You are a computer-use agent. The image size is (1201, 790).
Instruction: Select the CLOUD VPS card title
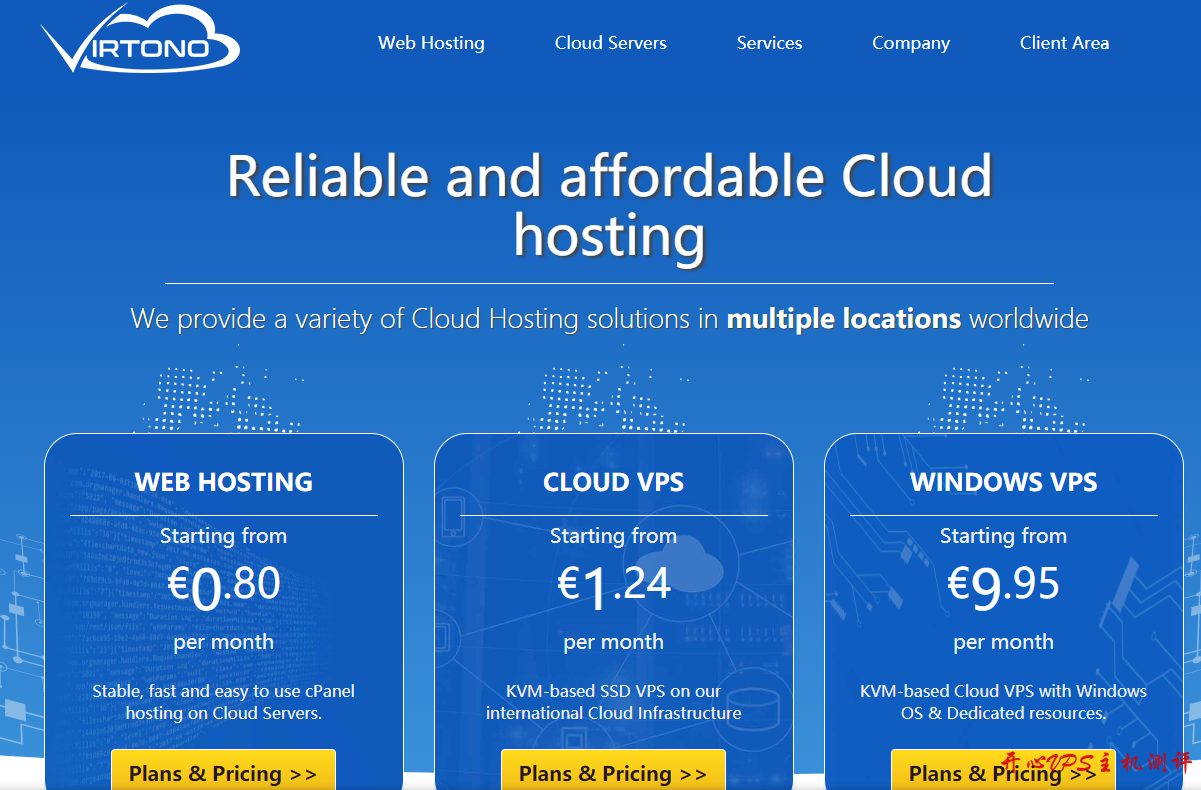click(x=614, y=482)
